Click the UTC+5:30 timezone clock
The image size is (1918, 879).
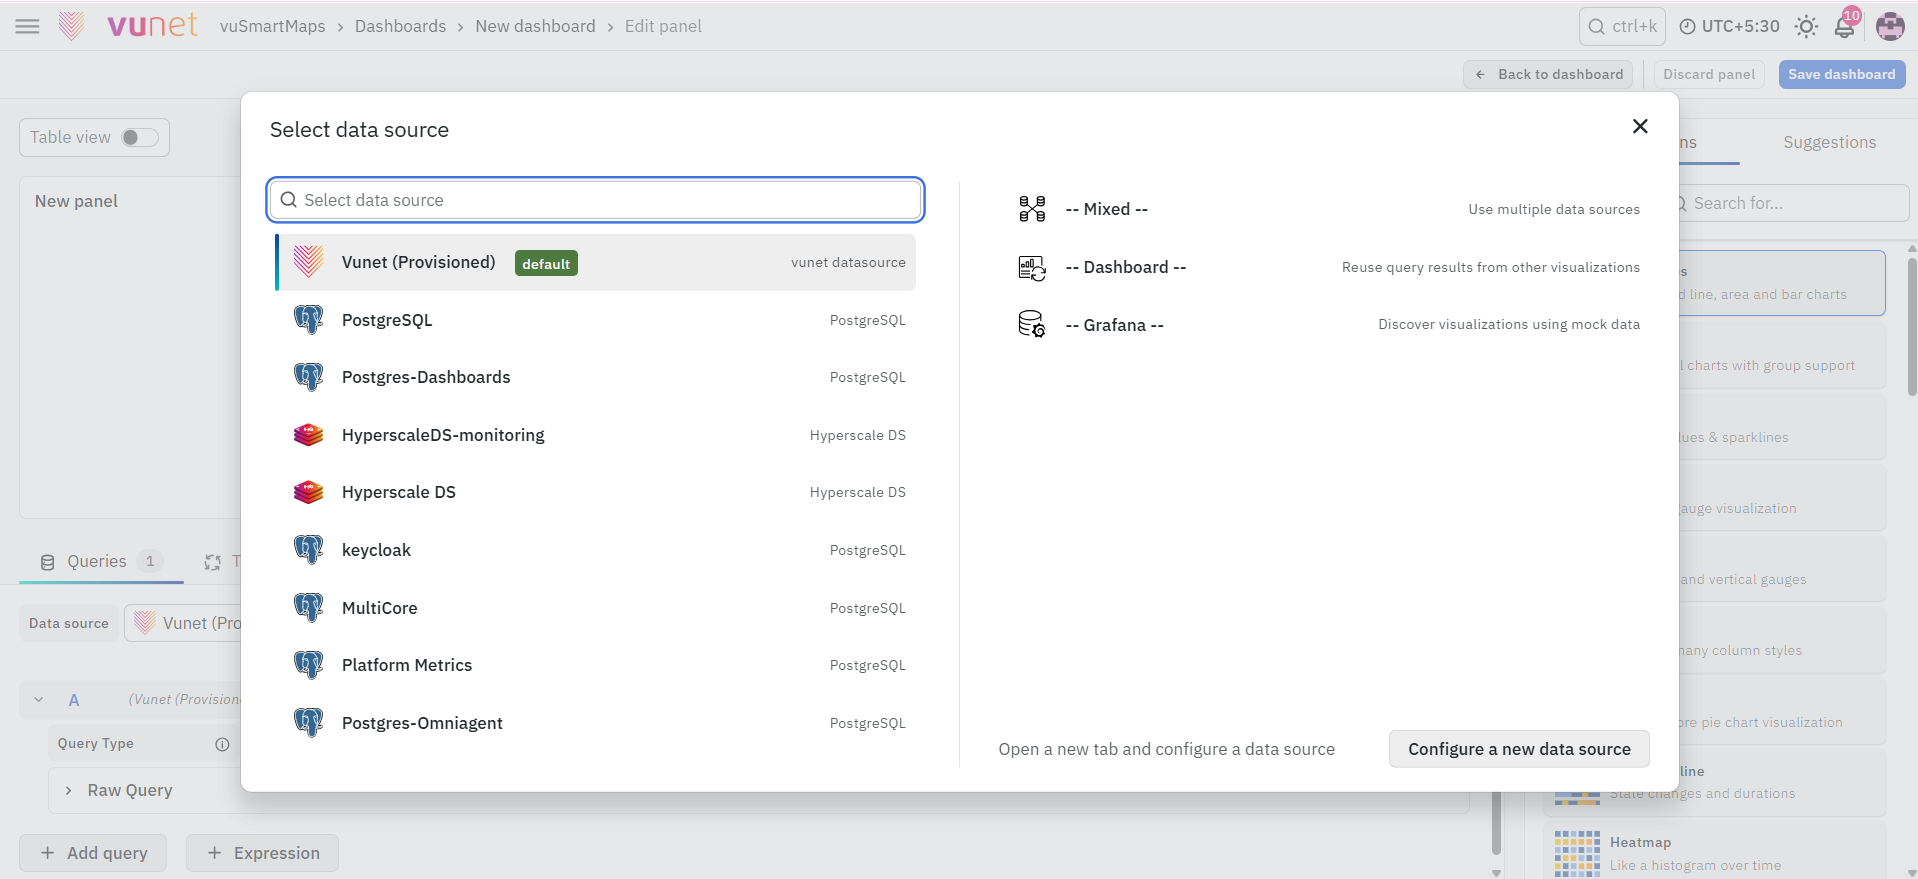point(1729,27)
